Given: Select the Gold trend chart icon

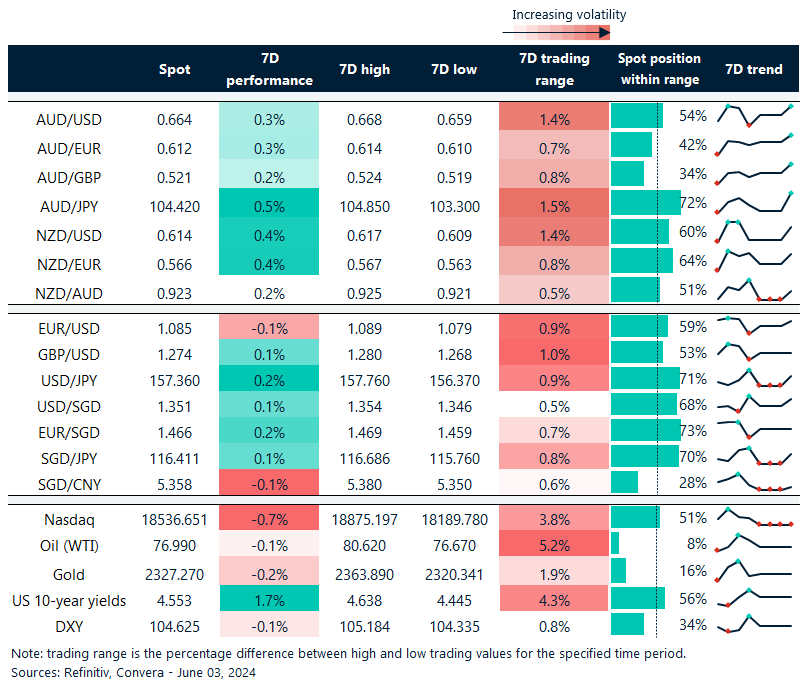Looking at the screenshot, I should [755, 574].
